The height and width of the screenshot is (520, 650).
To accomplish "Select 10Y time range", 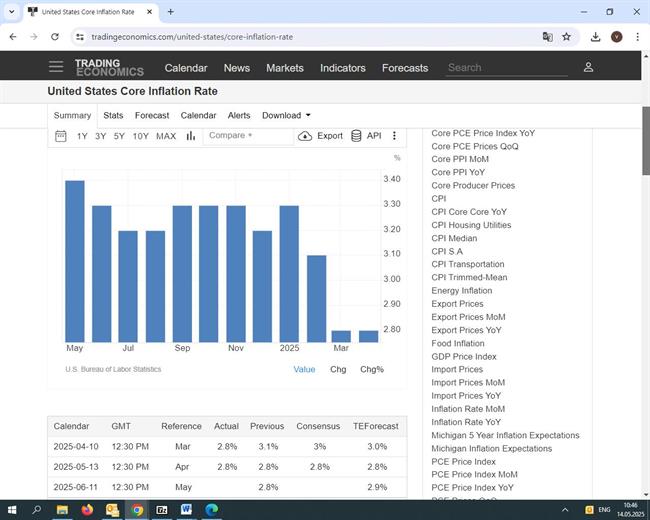I will click(141, 136).
